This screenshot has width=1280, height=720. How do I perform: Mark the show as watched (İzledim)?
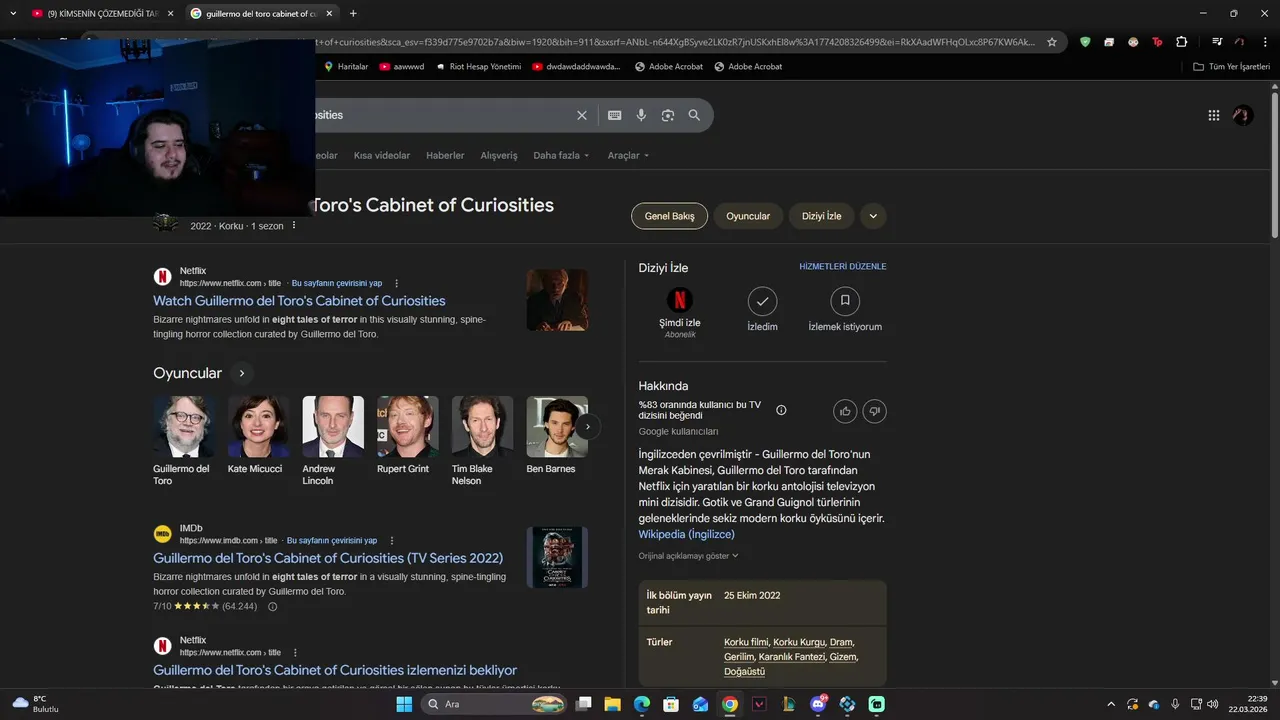pyautogui.click(x=762, y=311)
